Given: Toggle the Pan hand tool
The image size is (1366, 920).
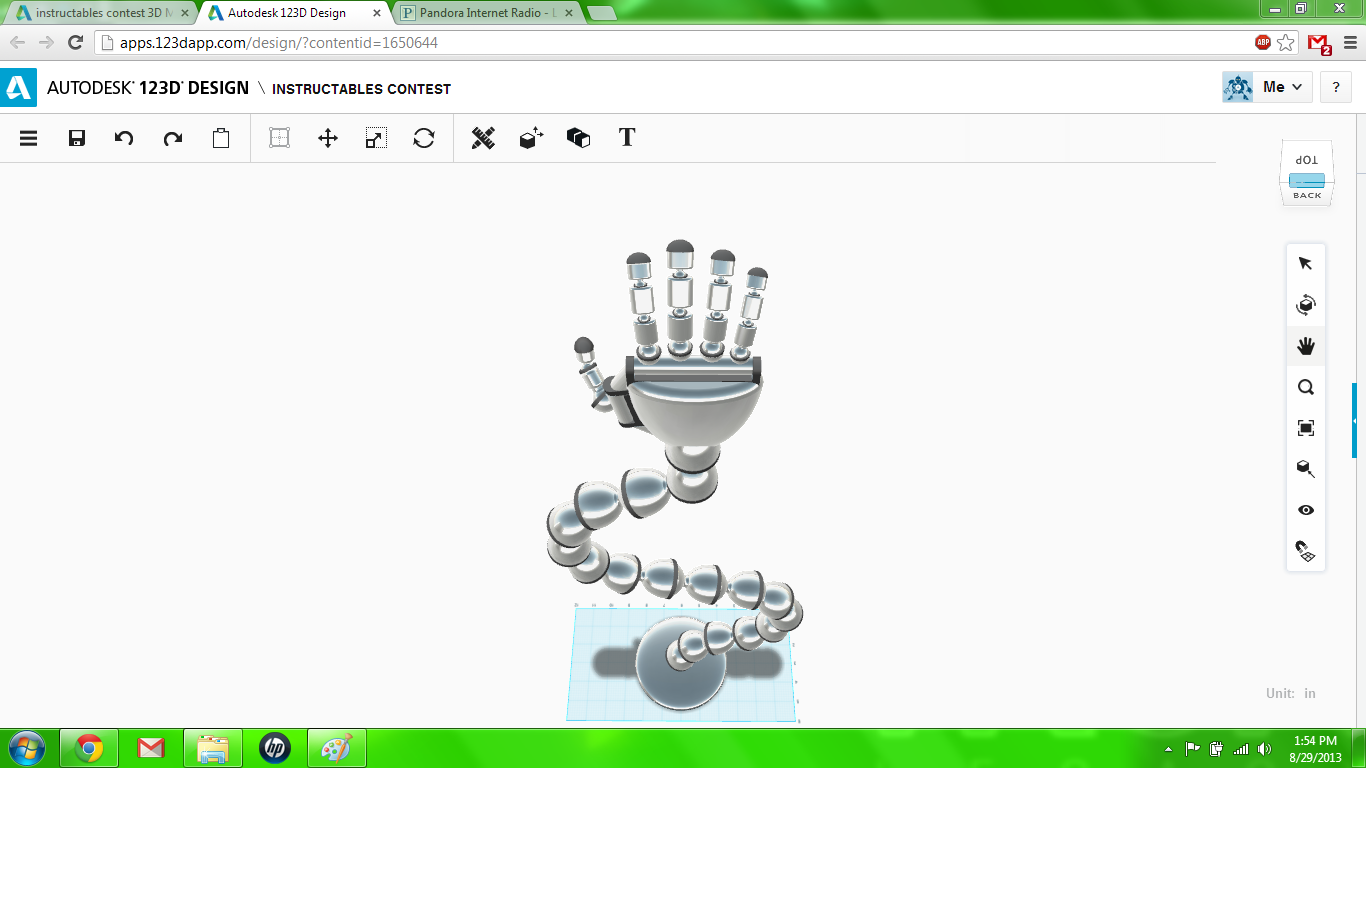Looking at the screenshot, I should click(x=1306, y=345).
